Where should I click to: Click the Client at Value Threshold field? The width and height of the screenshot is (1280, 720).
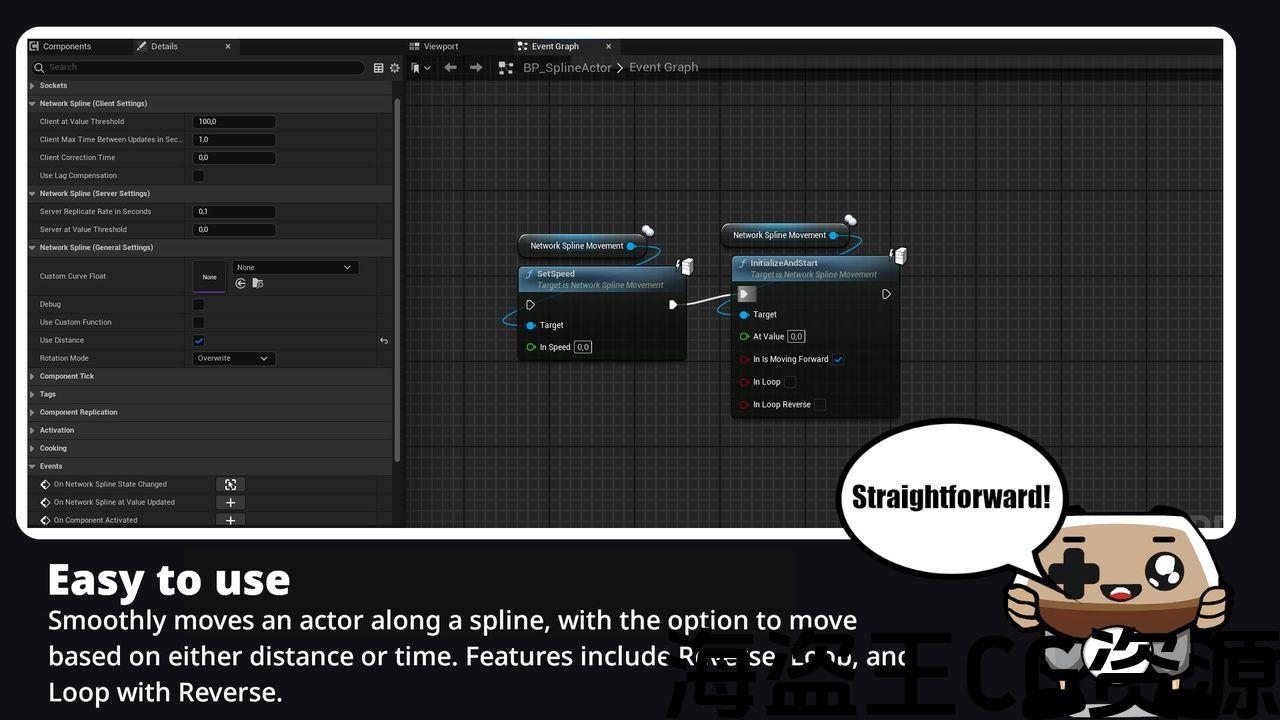[x=233, y=122]
